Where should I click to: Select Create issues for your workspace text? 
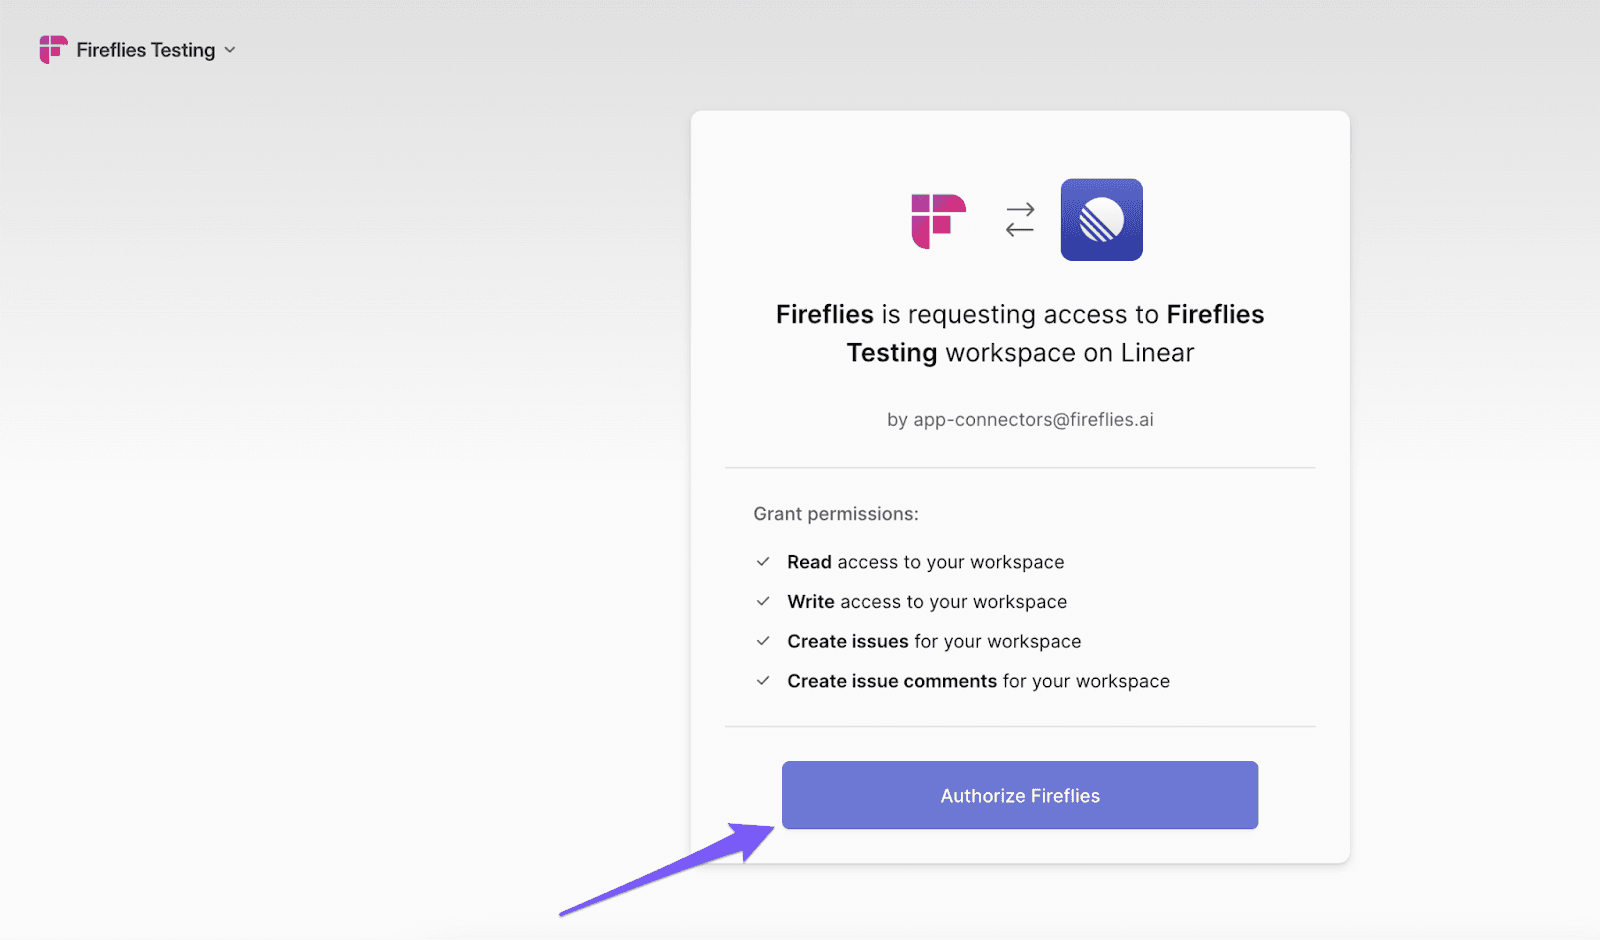[934, 641]
